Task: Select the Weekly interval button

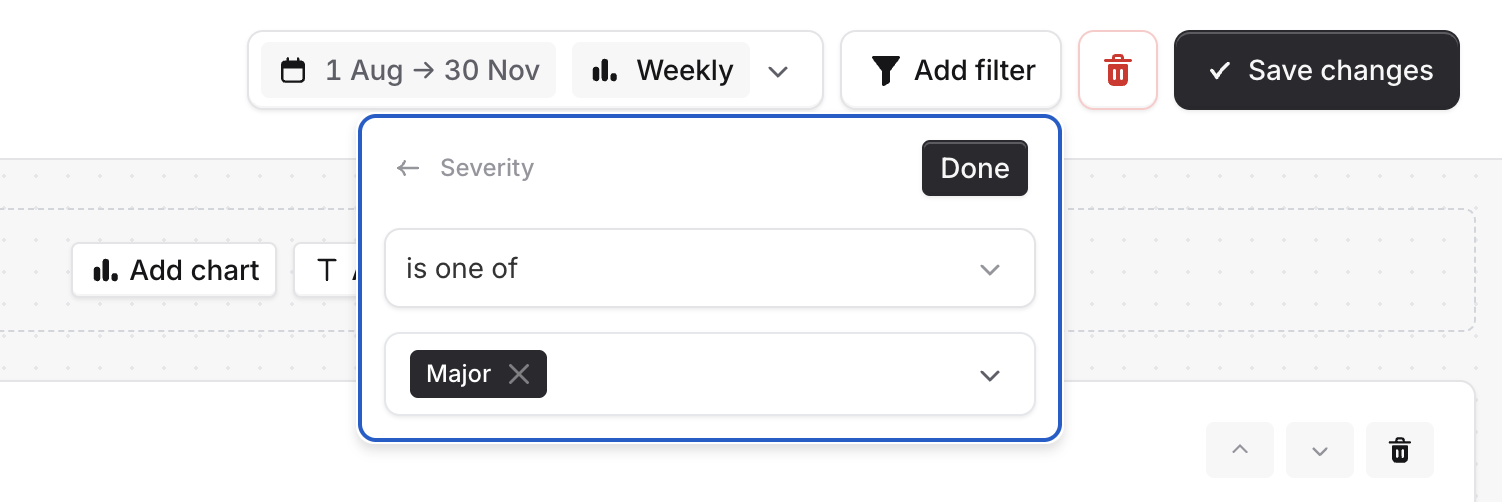Action: (661, 71)
